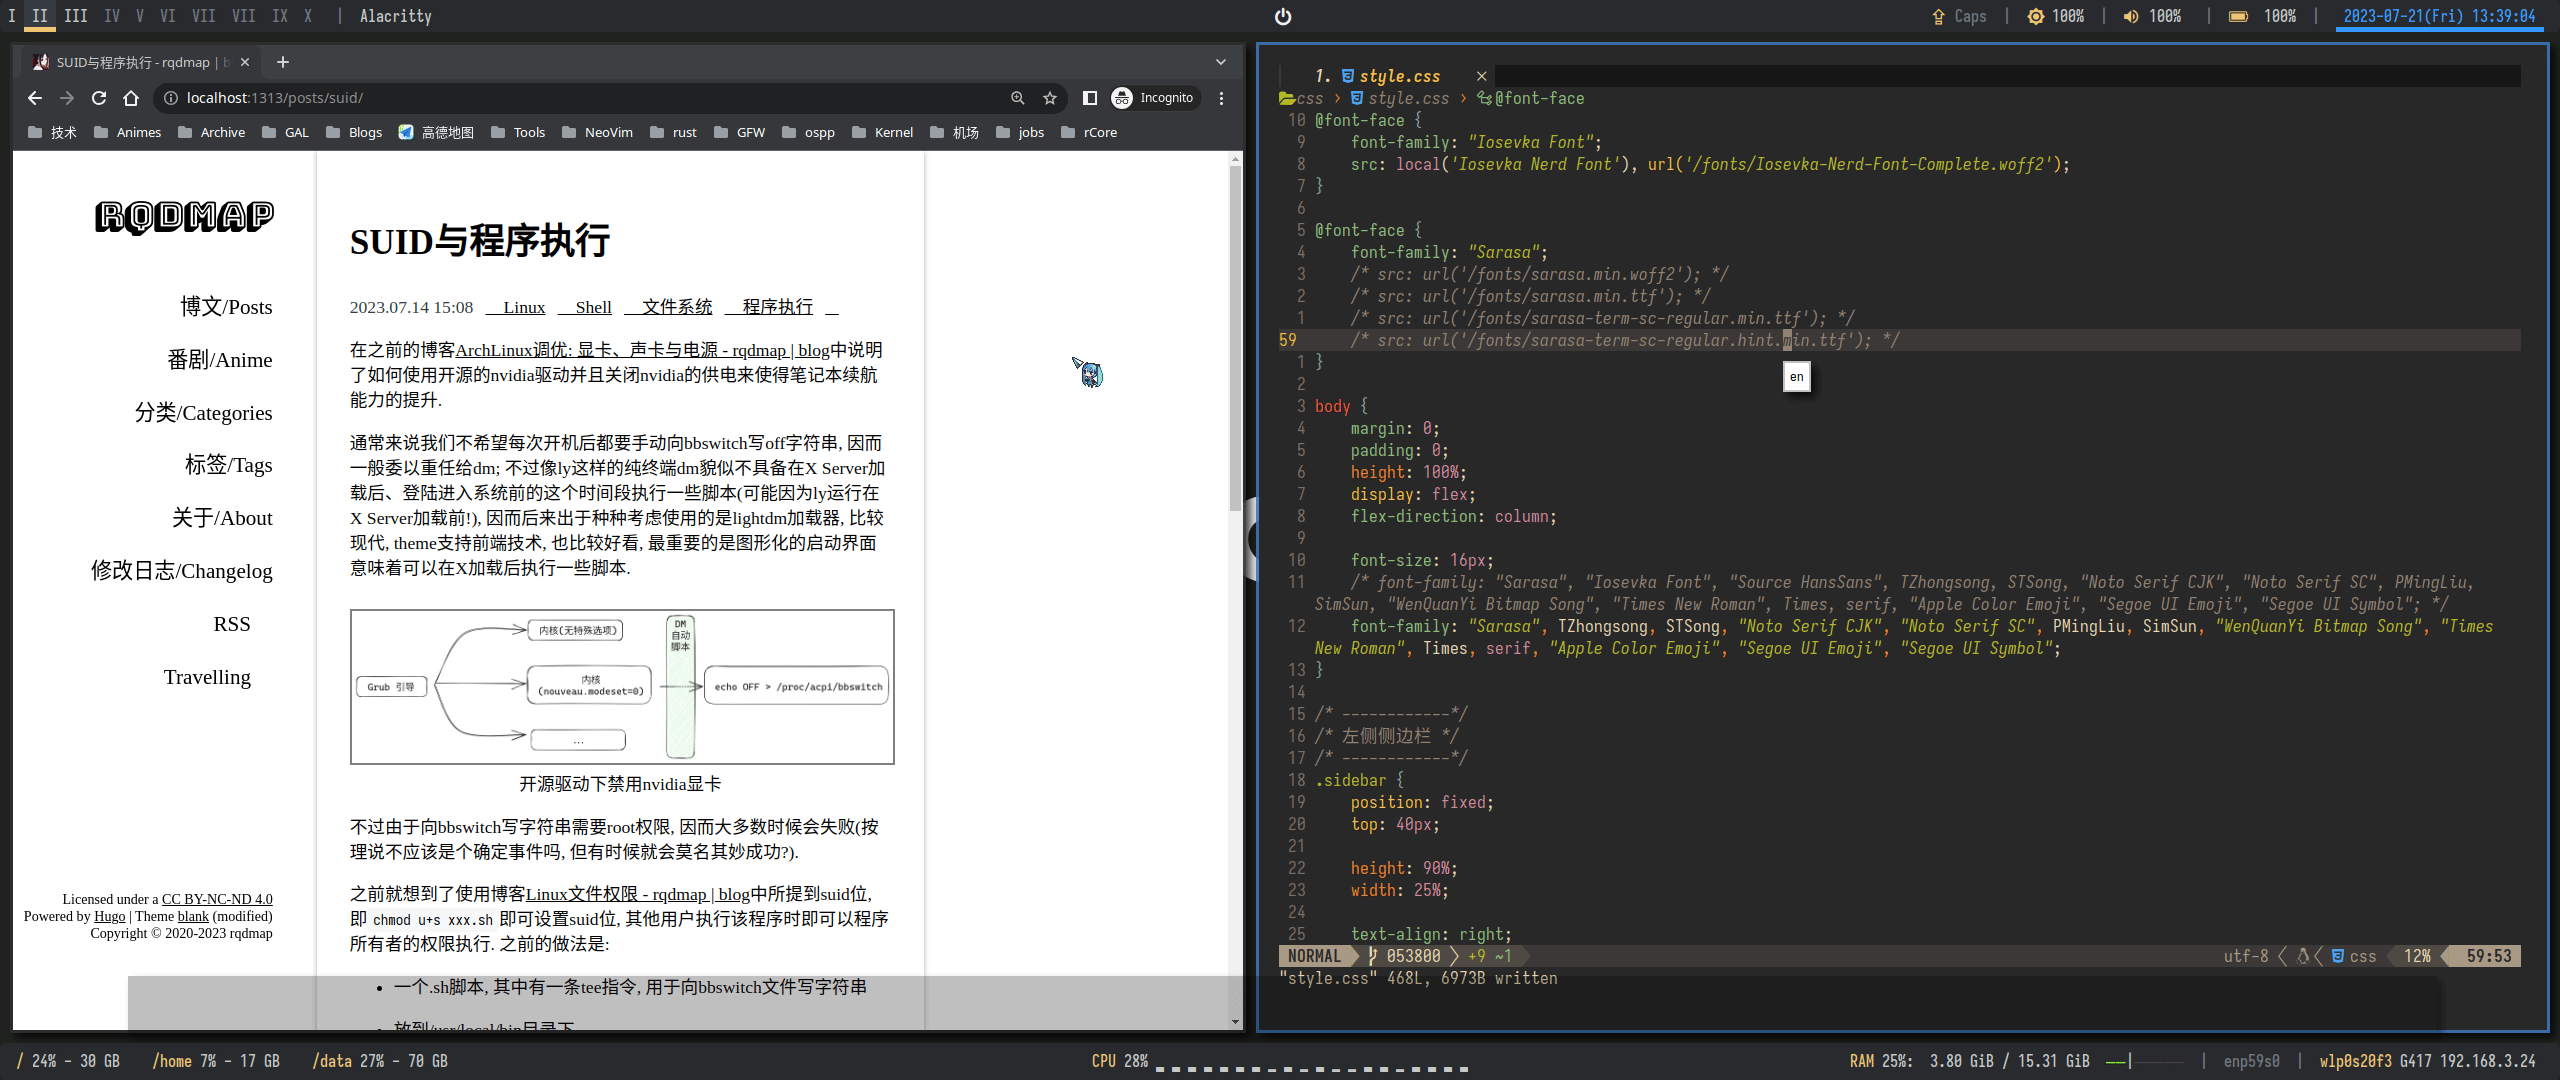Screen dimensions: 2560x1080
Task: Go to 博文/Posts in sidebar
Action: (x=226, y=306)
